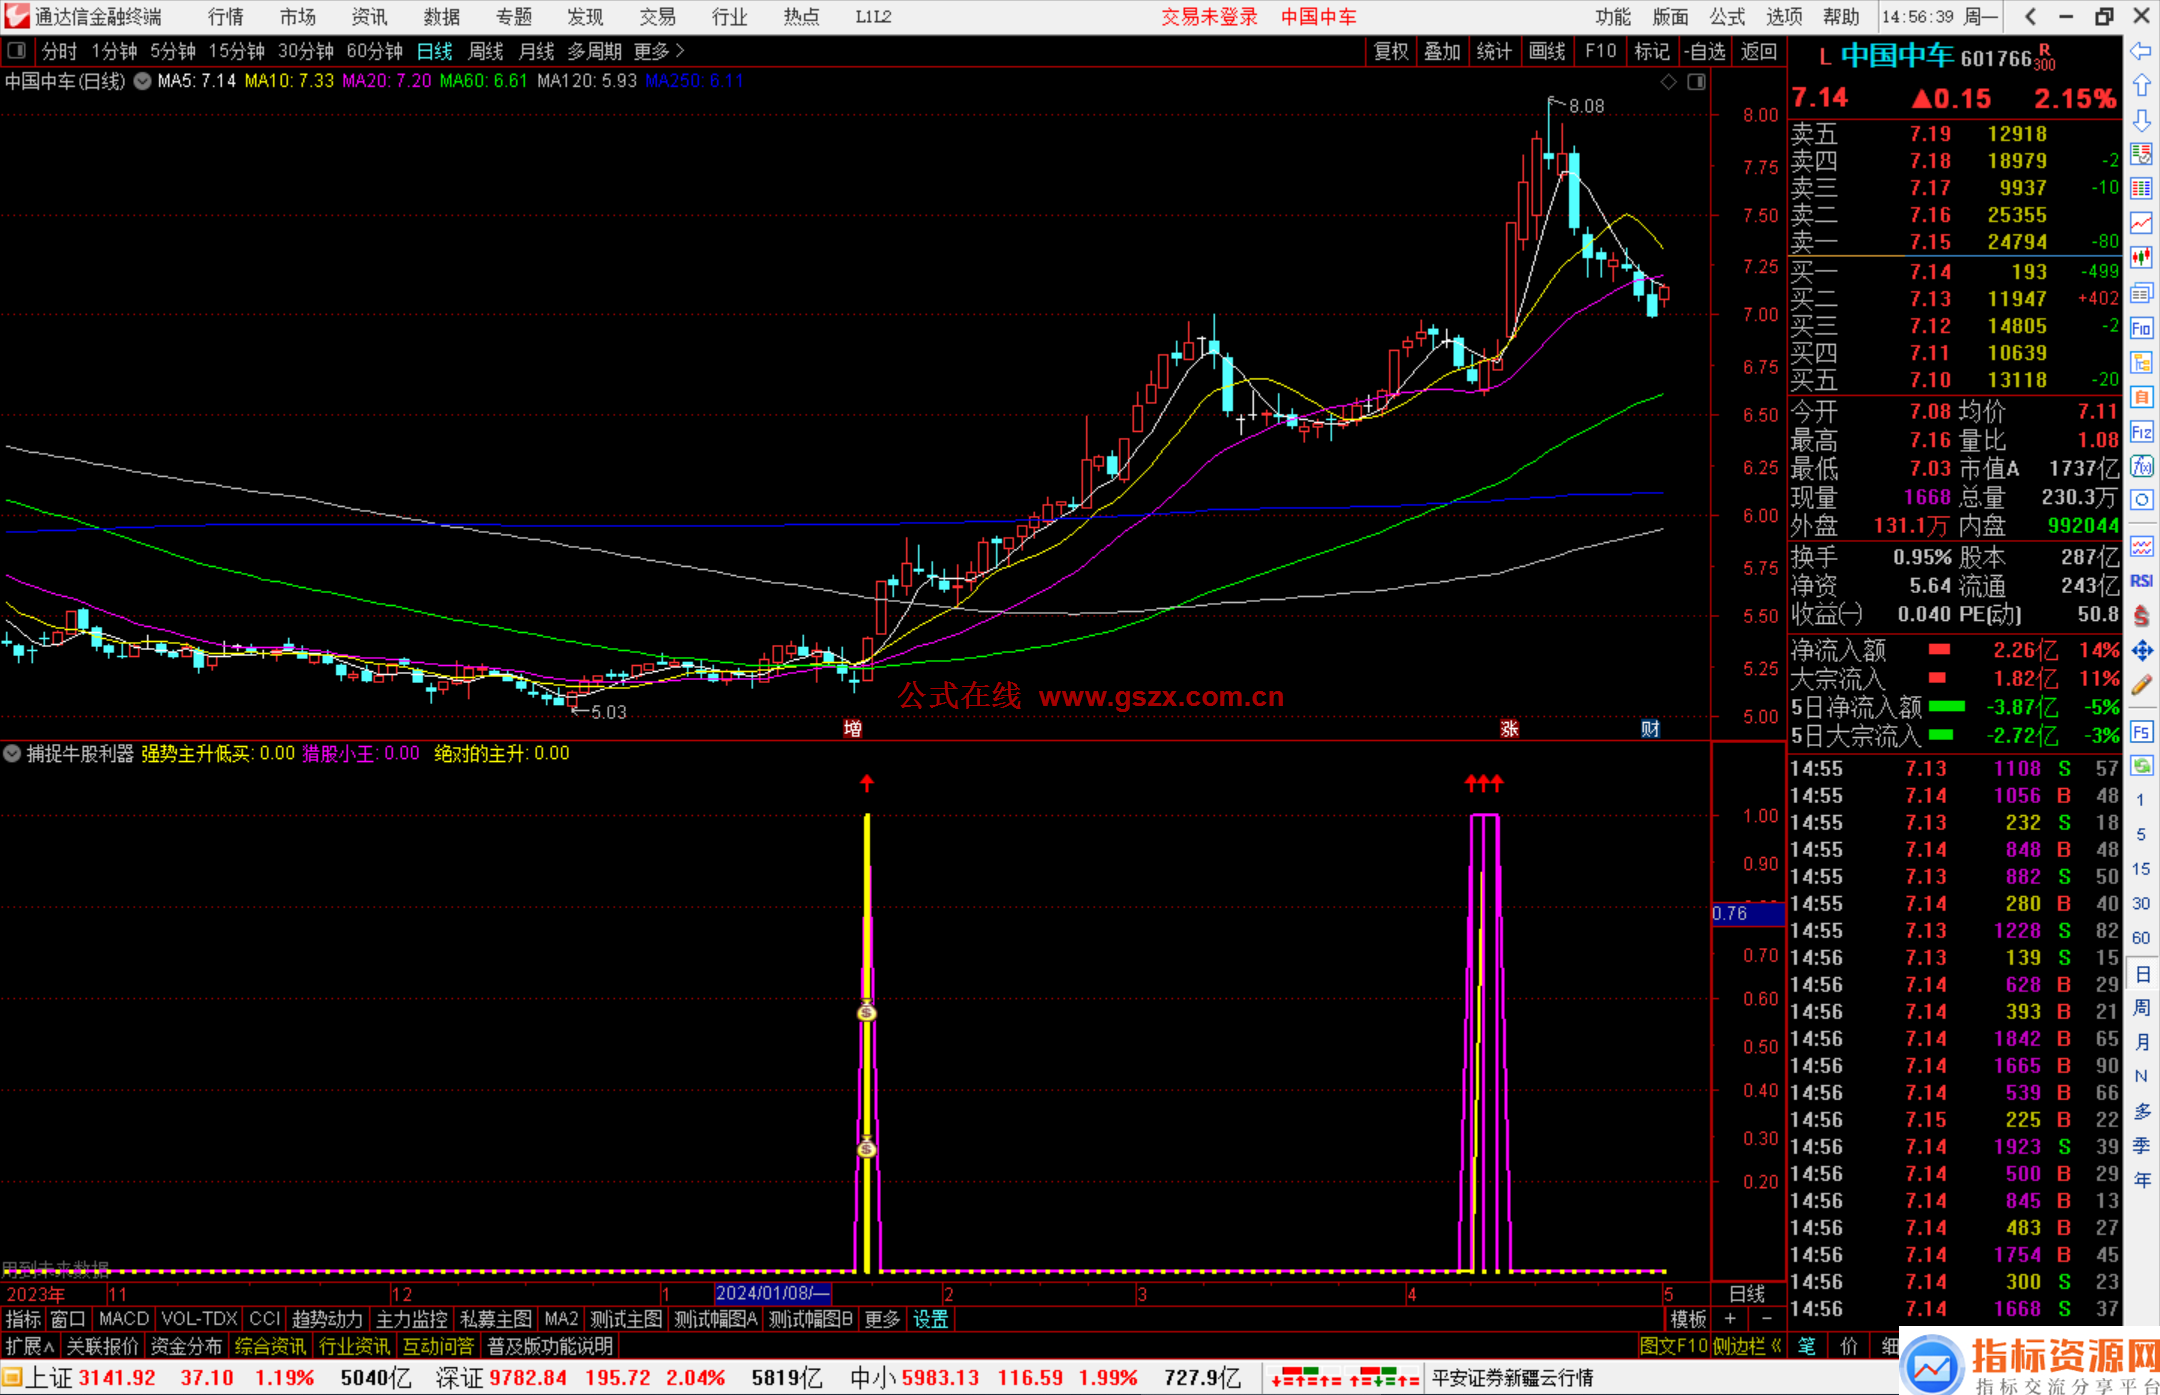Click the F10 info icon in sidebar

click(2141, 328)
